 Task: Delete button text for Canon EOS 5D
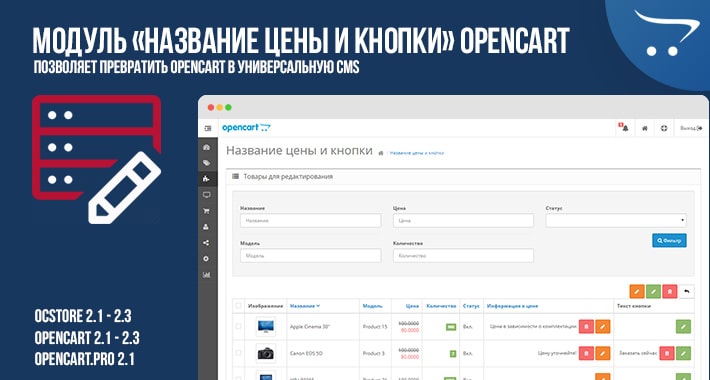(667, 353)
